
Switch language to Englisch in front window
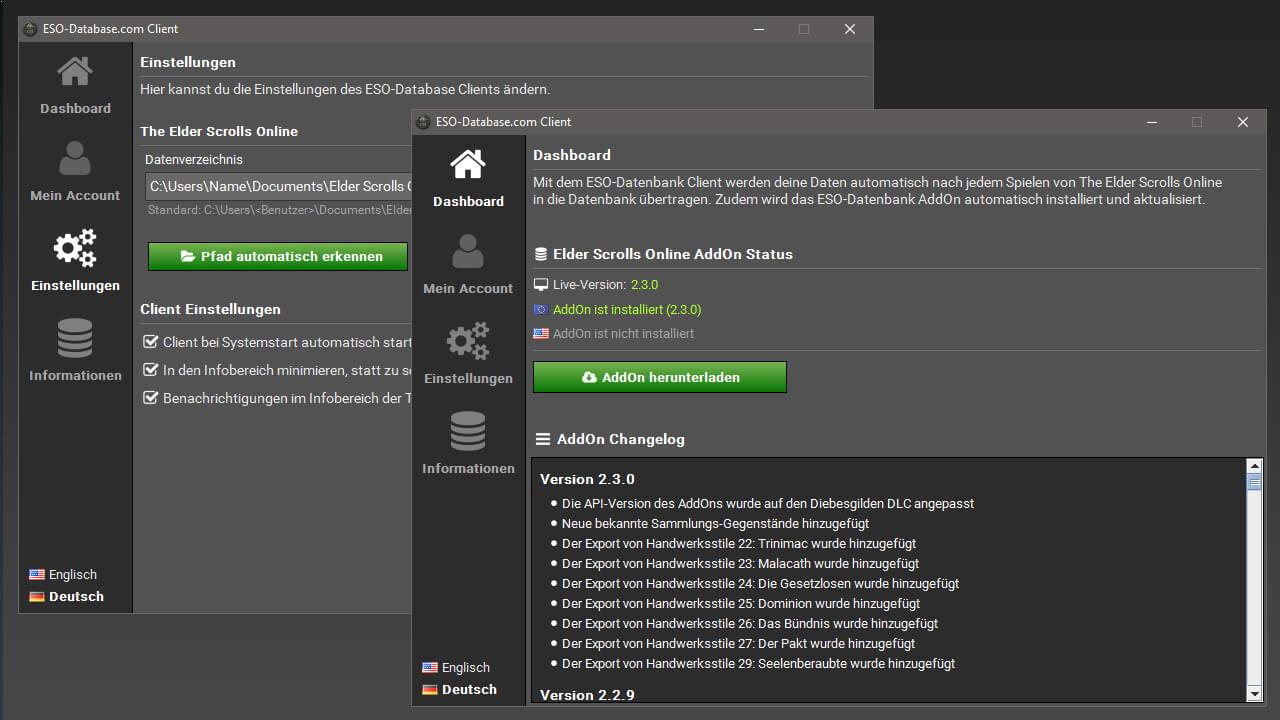pyautogui.click(x=466, y=668)
